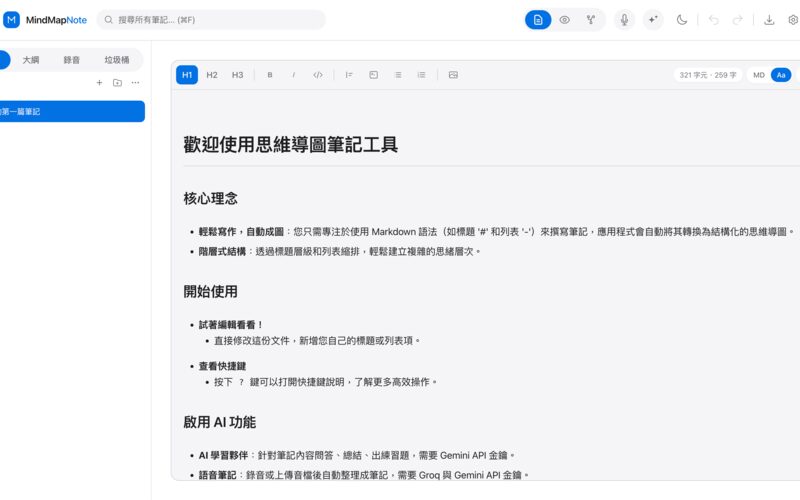Click the 開始使用 heading
Screen dimensions: 800x500
click(x=211, y=291)
